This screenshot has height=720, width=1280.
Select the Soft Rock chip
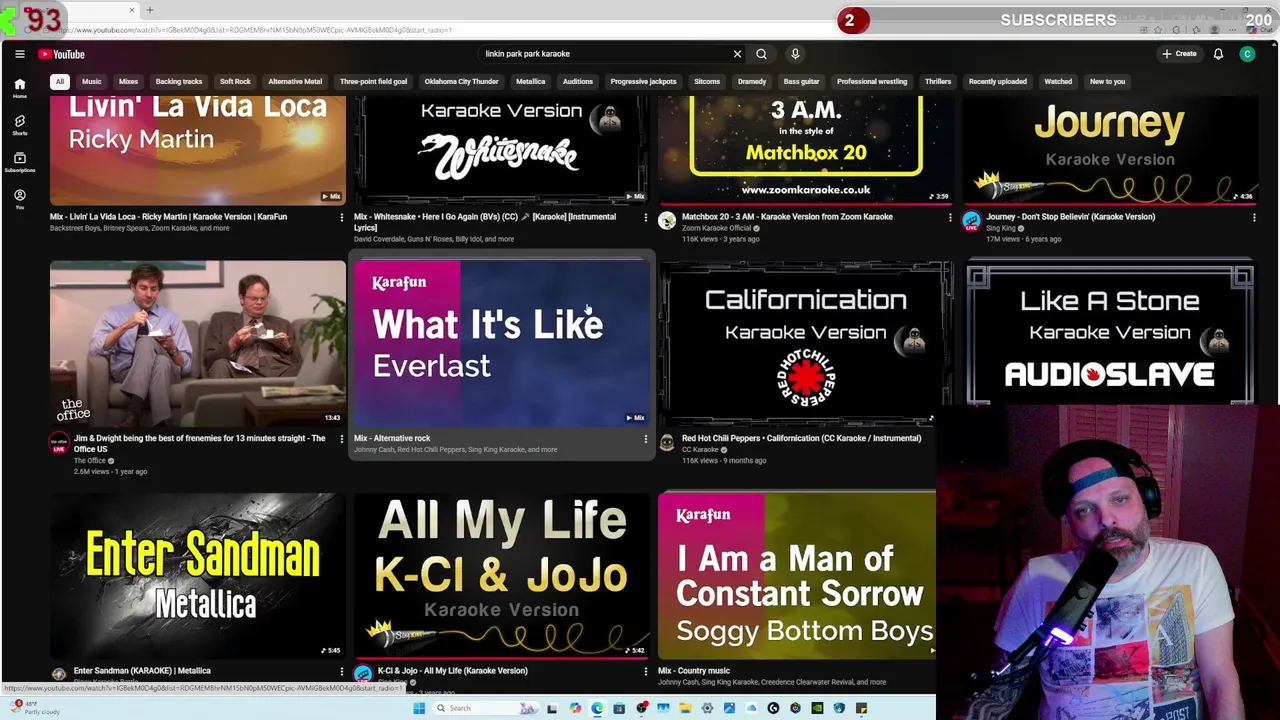pyautogui.click(x=235, y=81)
